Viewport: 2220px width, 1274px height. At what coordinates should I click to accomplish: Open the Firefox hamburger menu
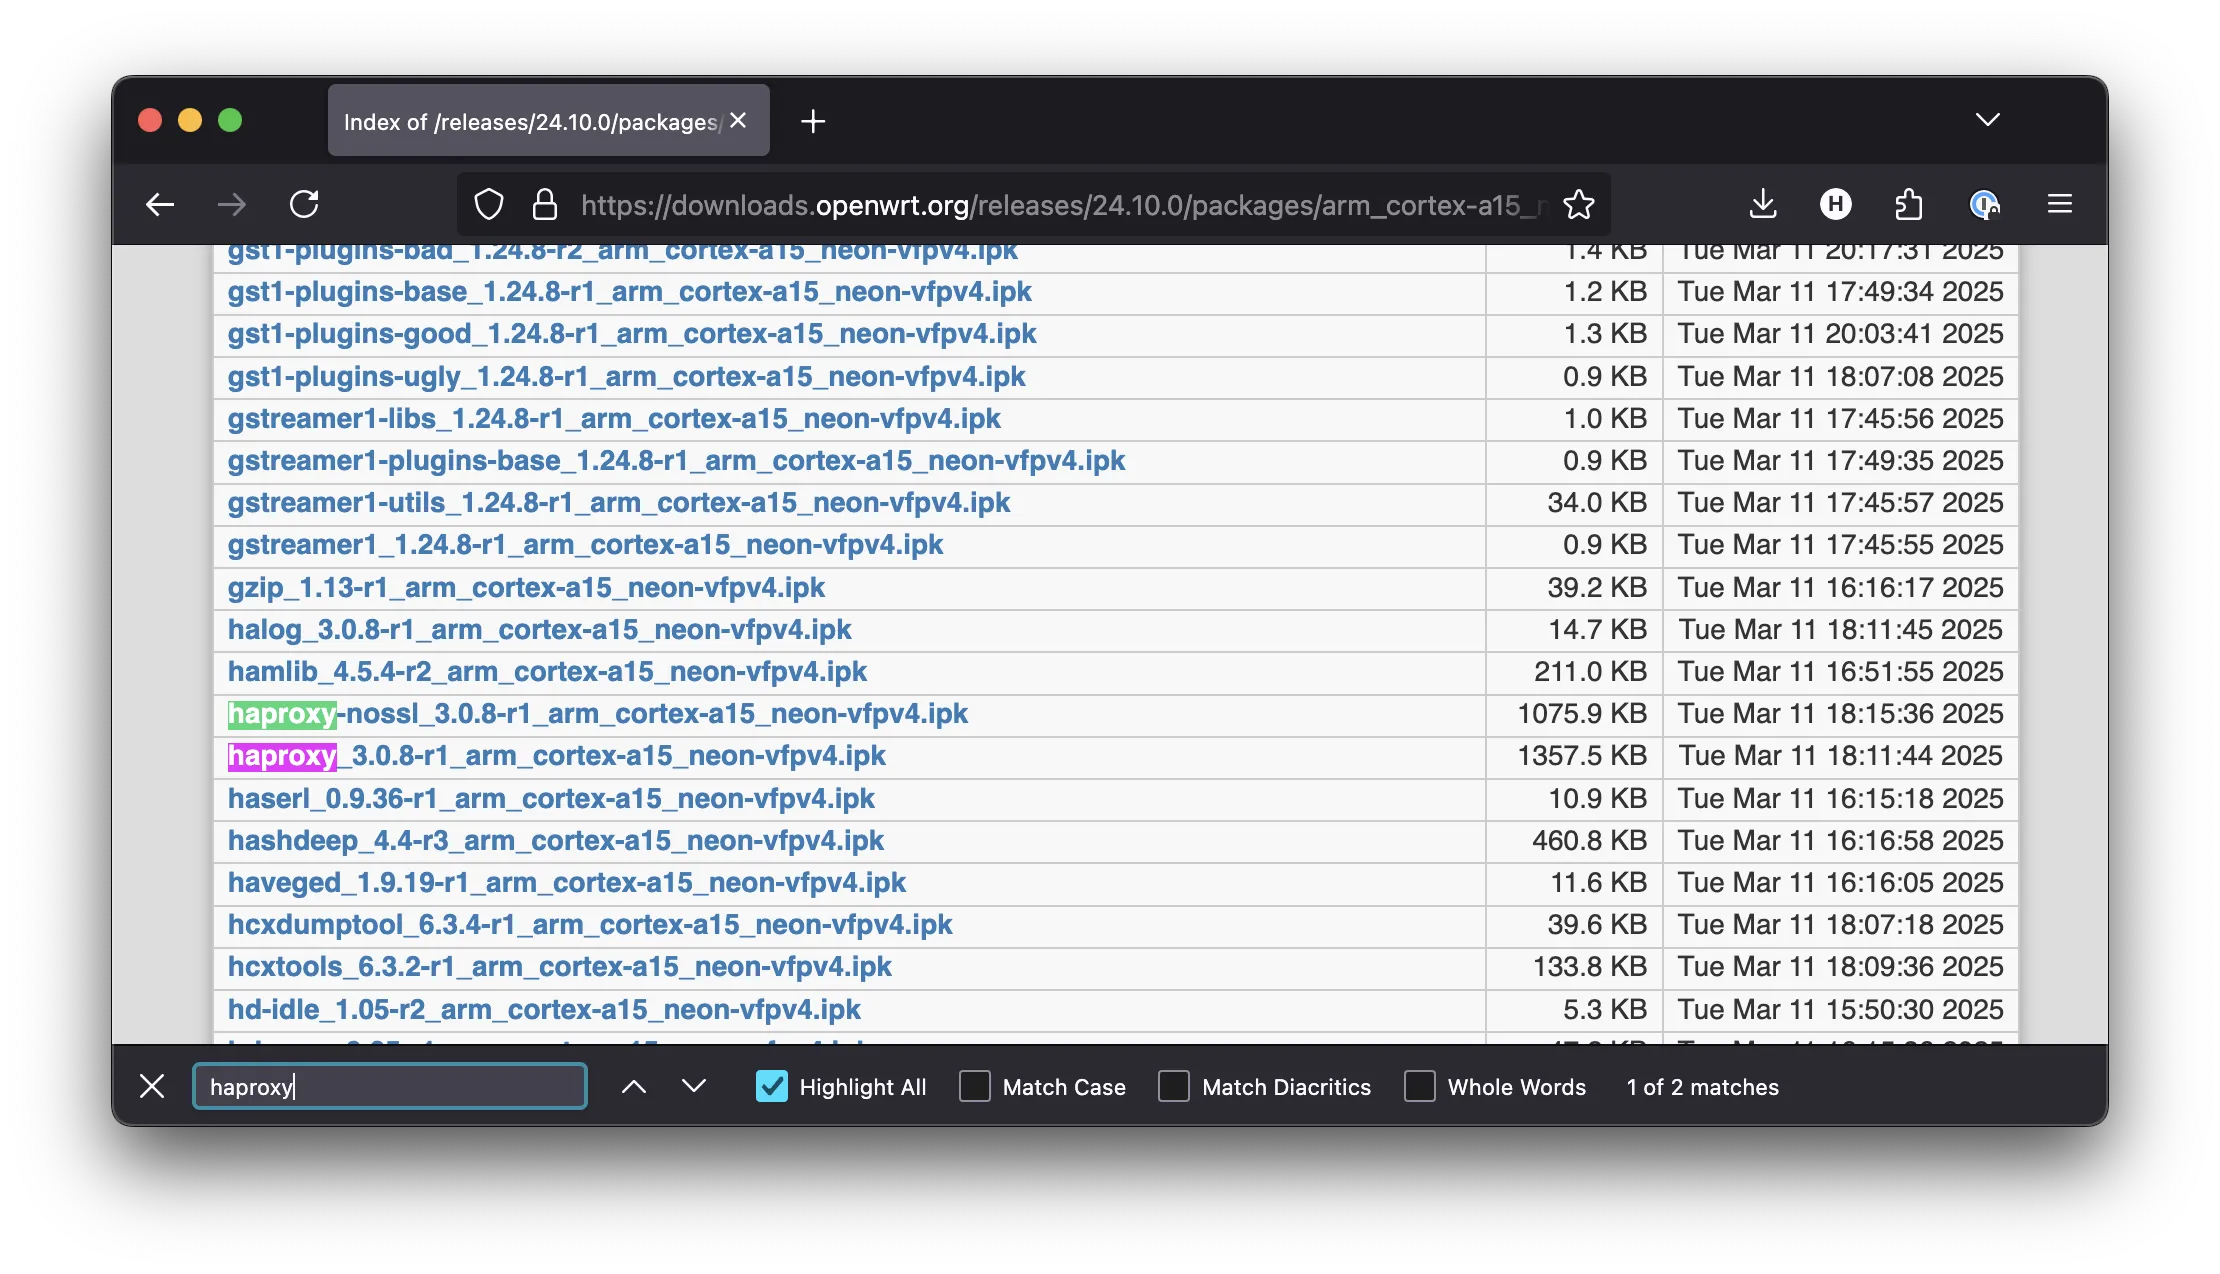tap(2060, 205)
